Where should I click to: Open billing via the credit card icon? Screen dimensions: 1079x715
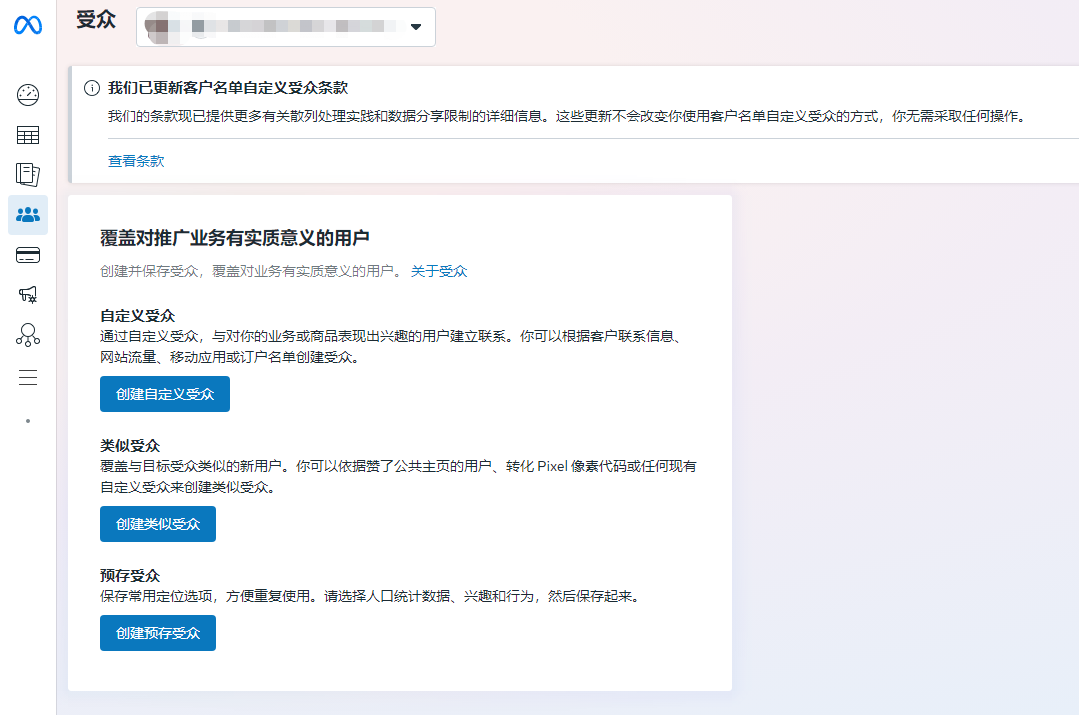coord(27,255)
